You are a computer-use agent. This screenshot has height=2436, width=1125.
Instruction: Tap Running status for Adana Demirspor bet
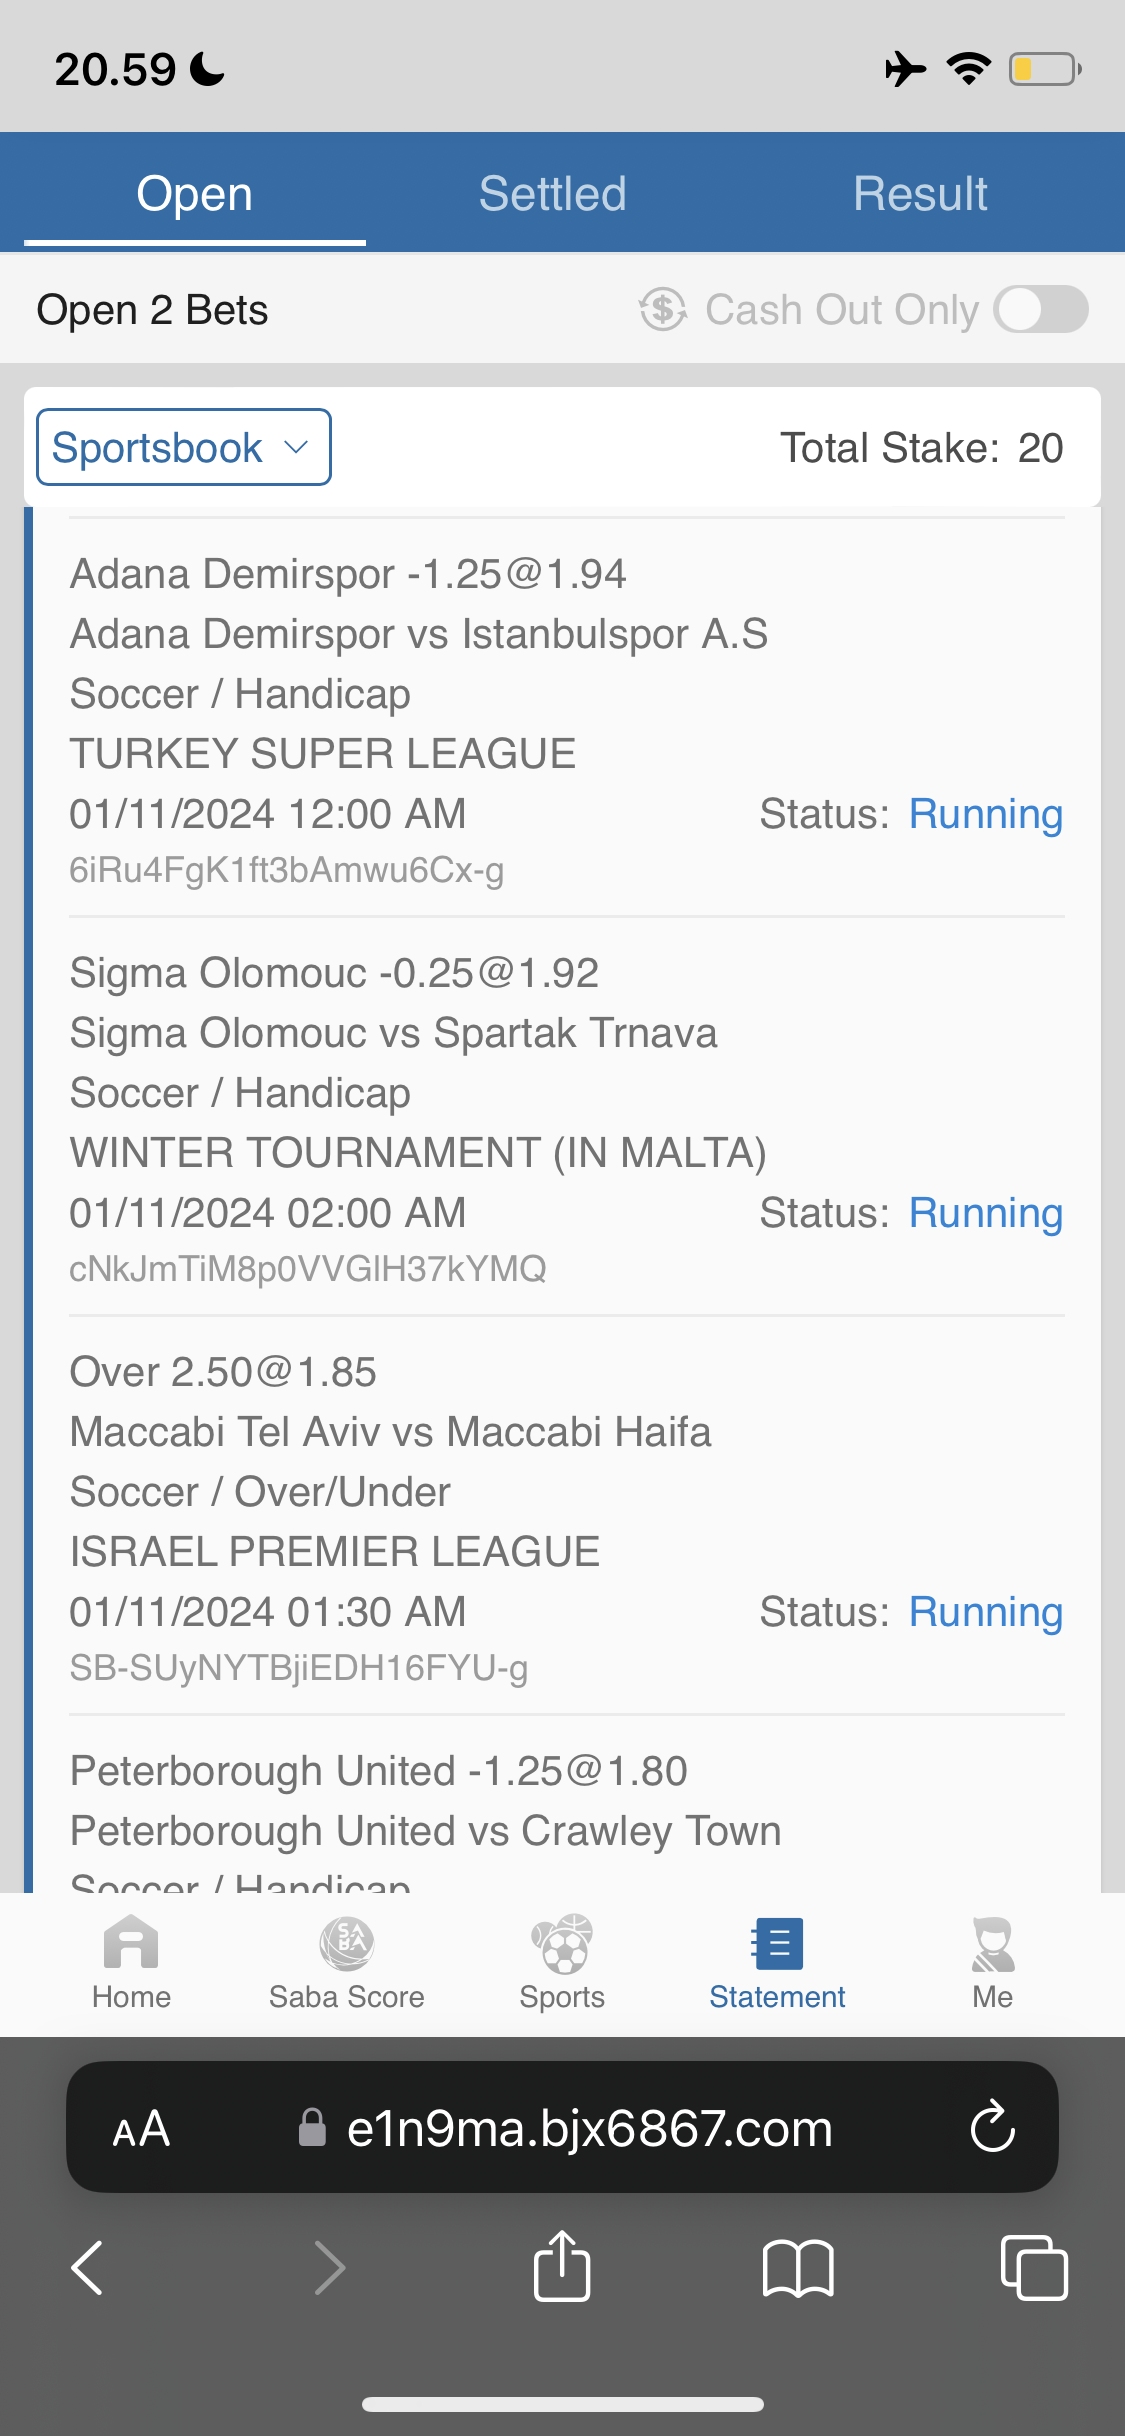(x=985, y=814)
